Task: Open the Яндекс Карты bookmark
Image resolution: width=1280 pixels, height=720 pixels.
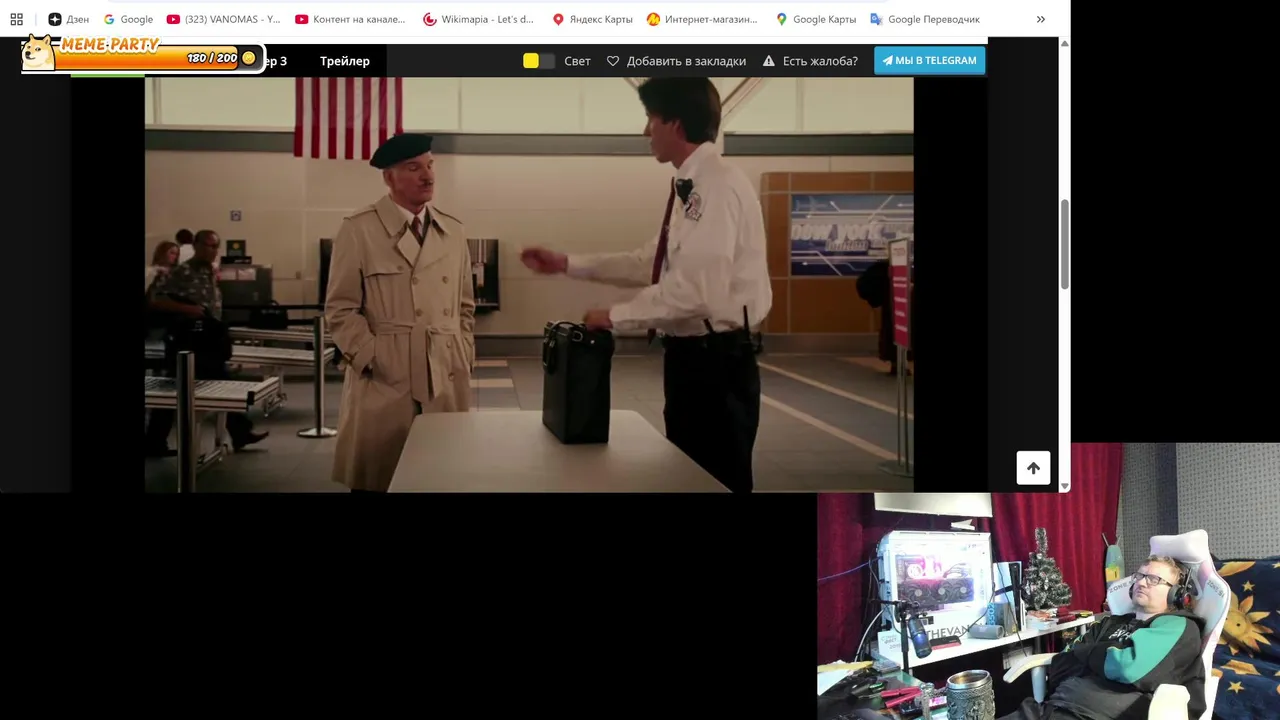Action: tap(592, 19)
